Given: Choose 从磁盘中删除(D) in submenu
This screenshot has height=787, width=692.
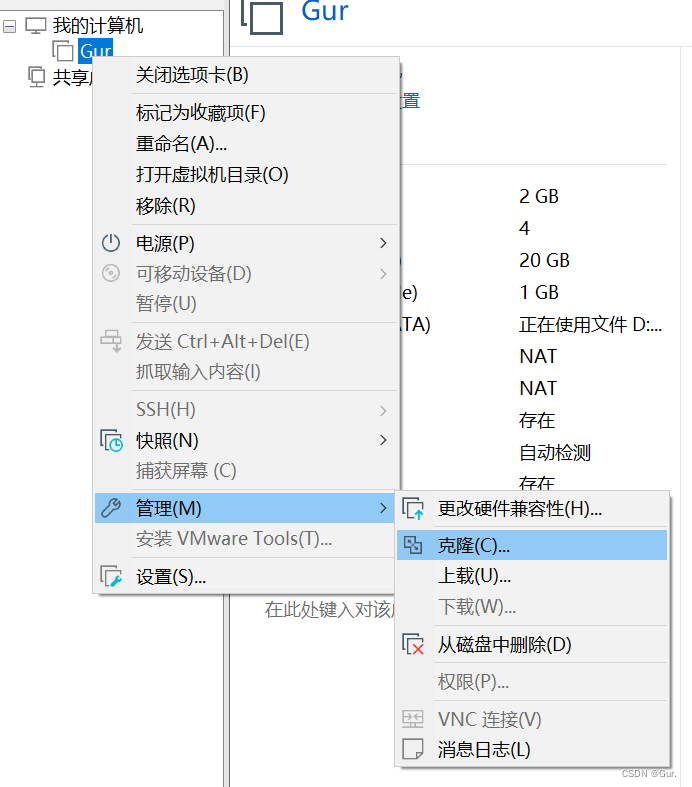Looking at the screenshot, I should pyautogui.click(x=532, y=644).
